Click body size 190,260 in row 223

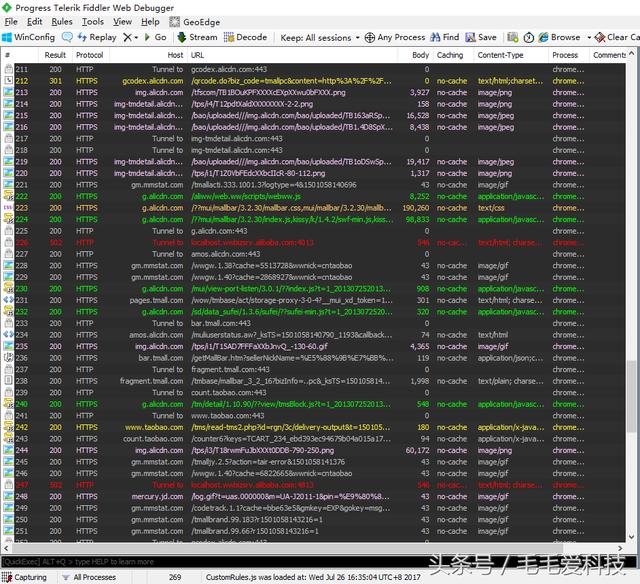tap(416, 208)
